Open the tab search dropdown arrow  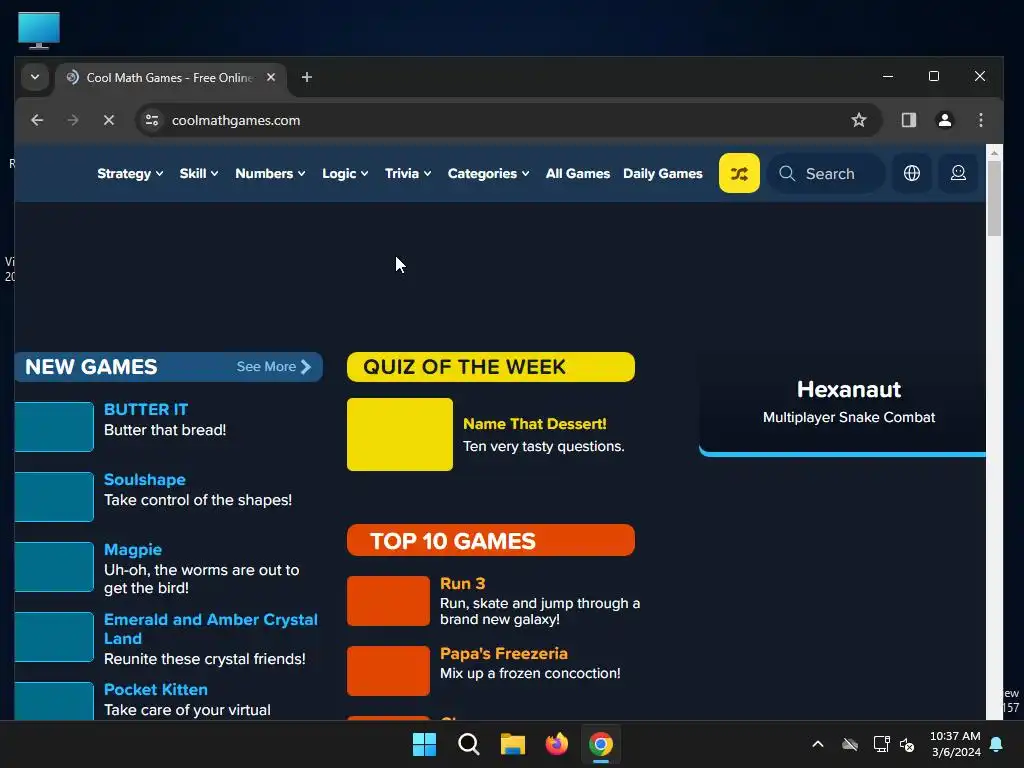(x=35, y=77)
